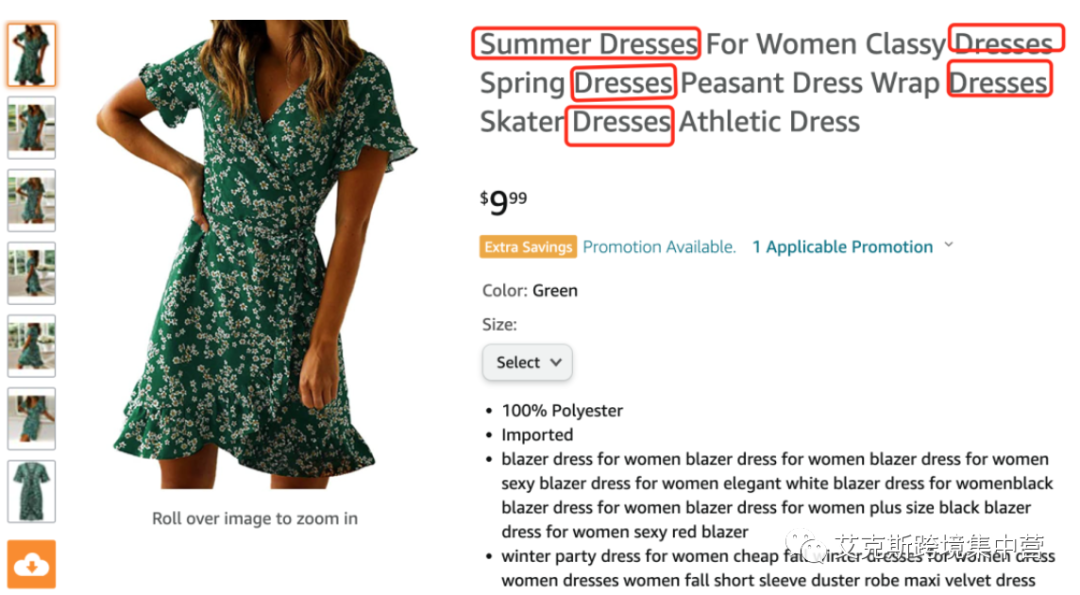Click the orange cloud download icon
The height and width of the screenshot is (595, 1080).
[32, 564]
